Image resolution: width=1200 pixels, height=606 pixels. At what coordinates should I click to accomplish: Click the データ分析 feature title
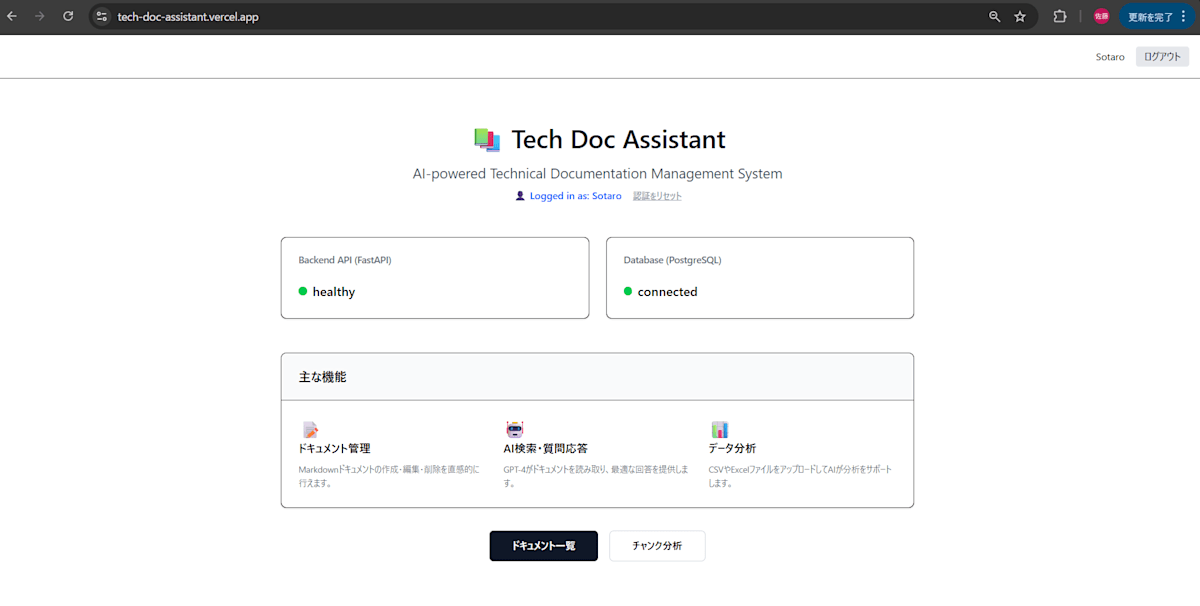pos(732,448)
